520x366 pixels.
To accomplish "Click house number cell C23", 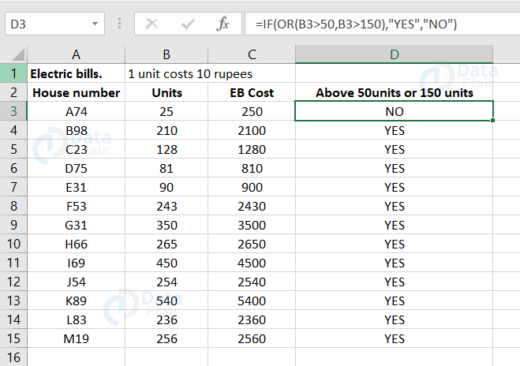I will 76,149.
